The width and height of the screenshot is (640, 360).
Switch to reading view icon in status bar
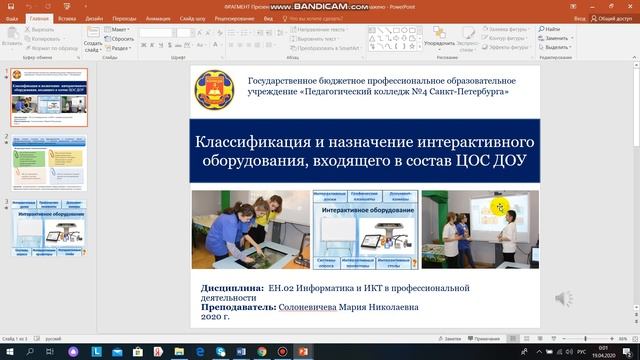(x=540, y=339)
